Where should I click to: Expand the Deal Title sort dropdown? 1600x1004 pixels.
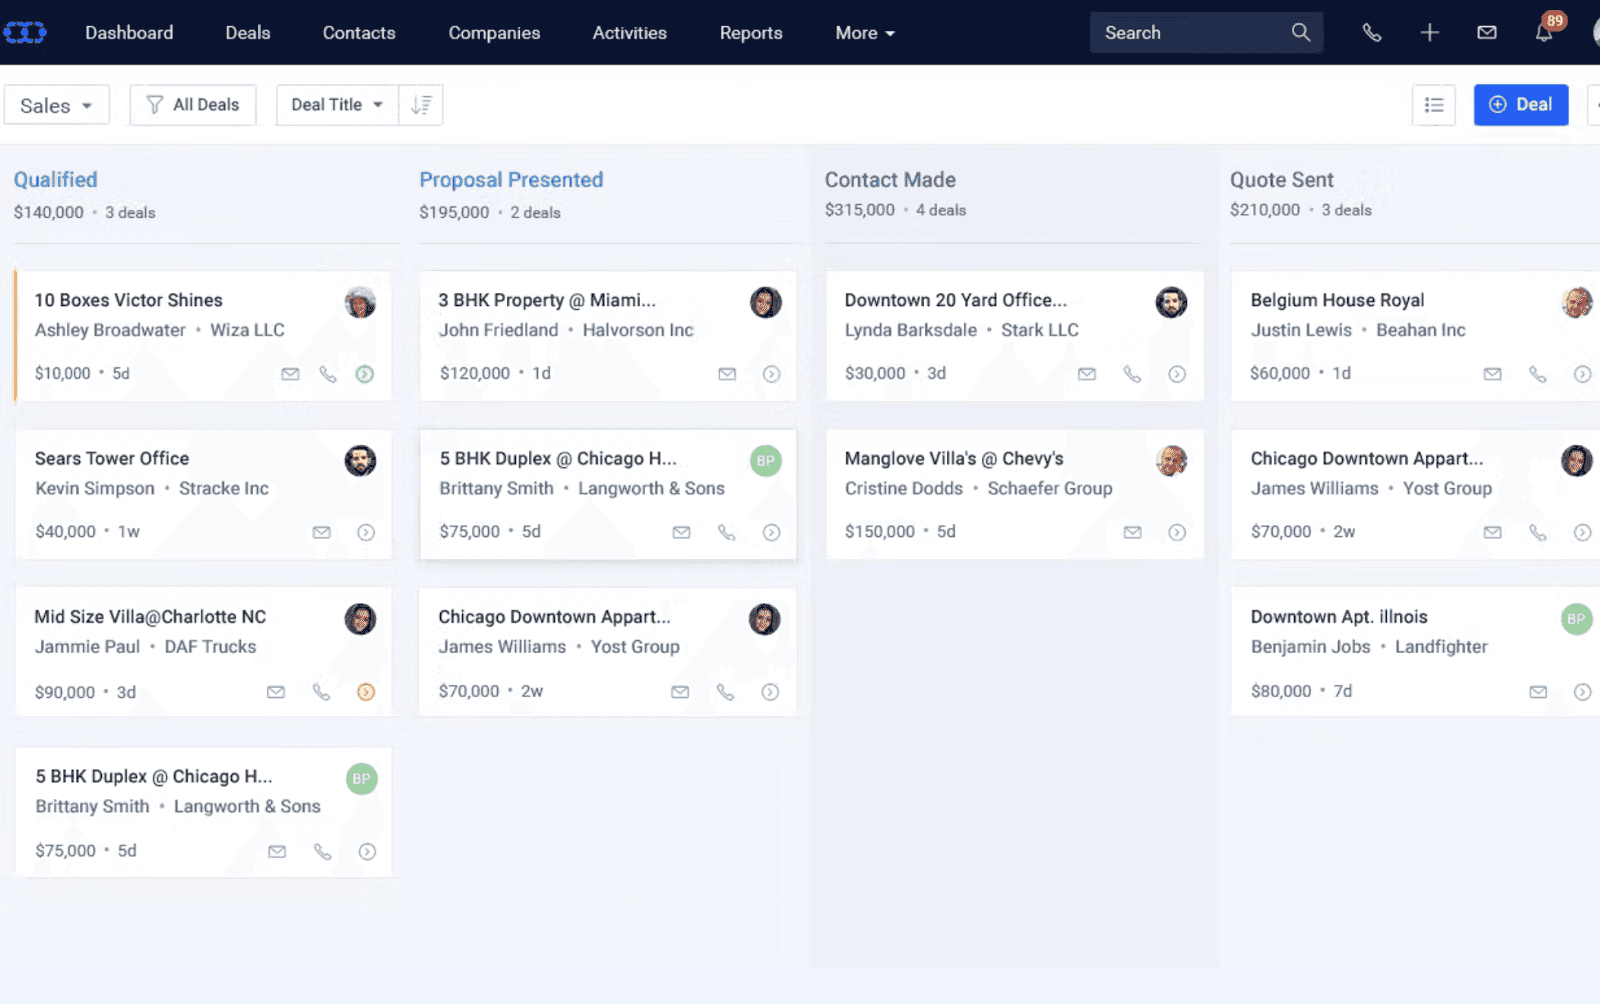[335, 104]
